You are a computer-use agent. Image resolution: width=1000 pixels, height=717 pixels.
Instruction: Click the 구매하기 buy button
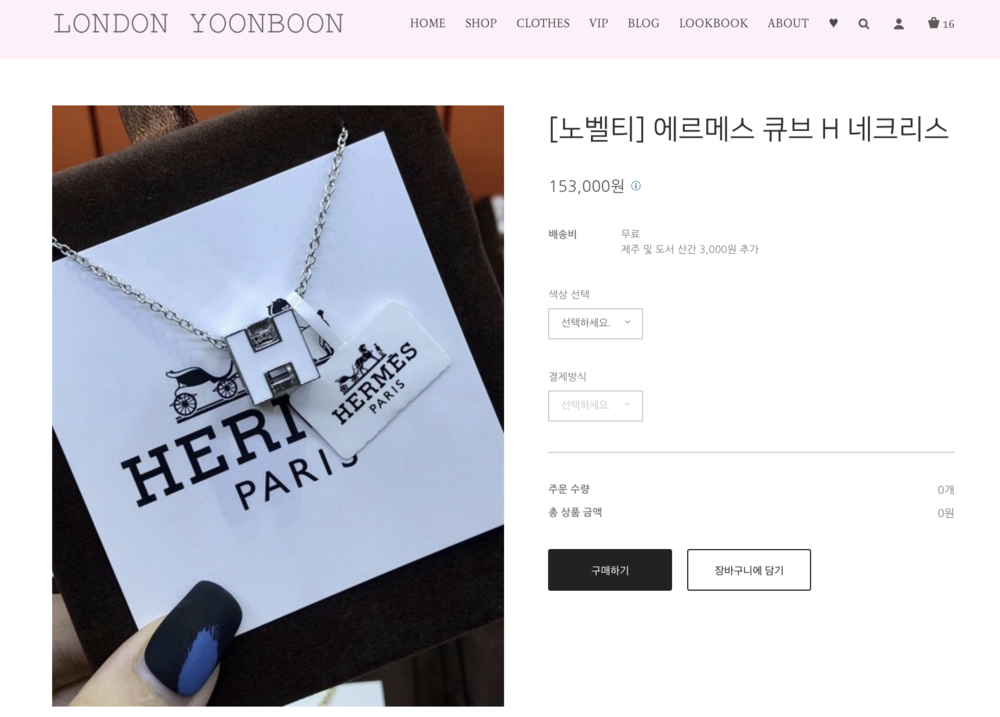(x=610, y=570)
